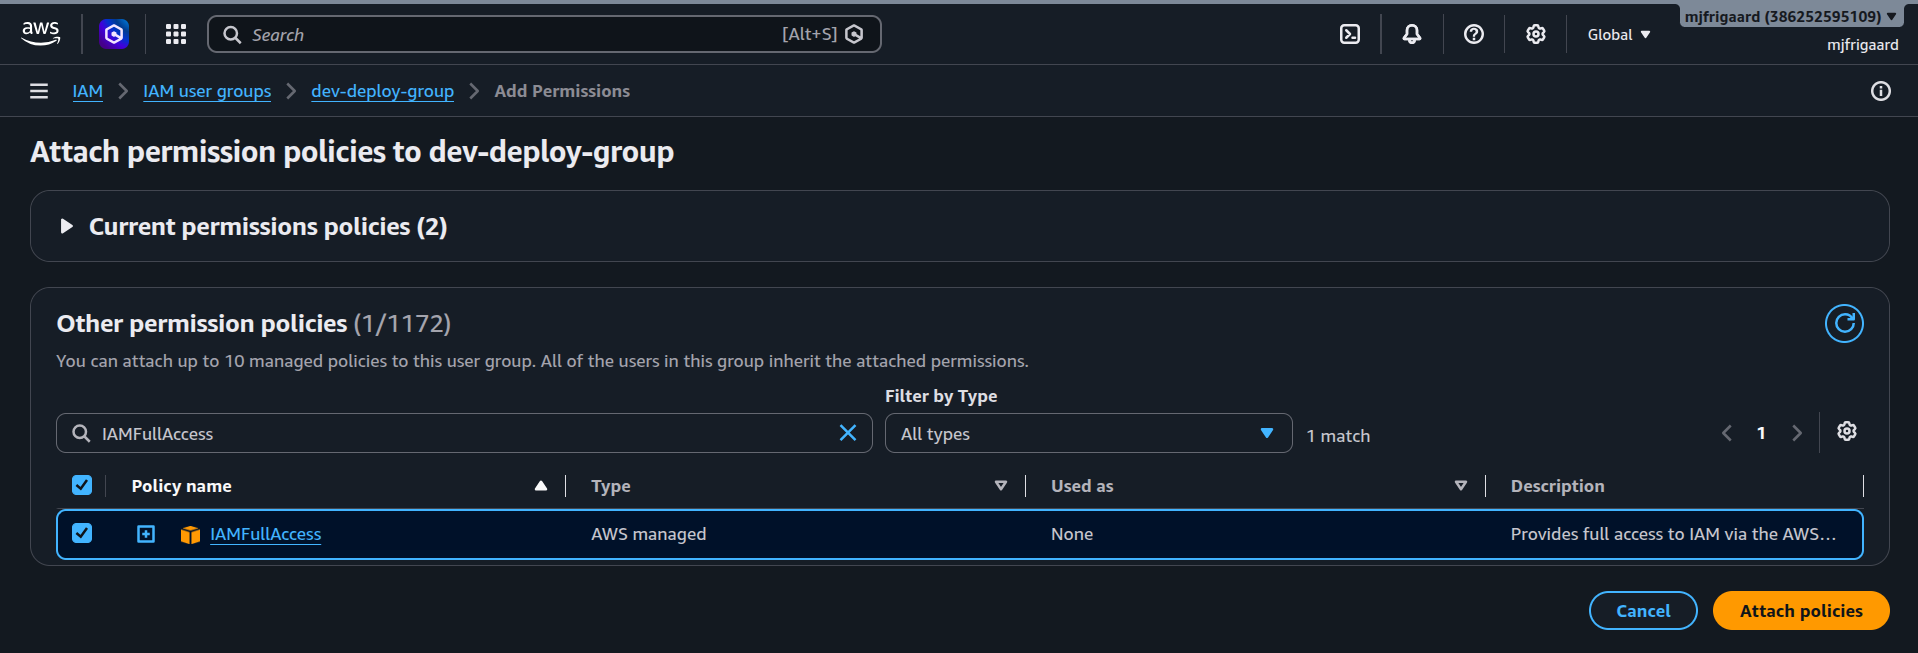Click the None used-as cell
The height and width of the screenshot is (653, 1918).
click(1072, 534)
